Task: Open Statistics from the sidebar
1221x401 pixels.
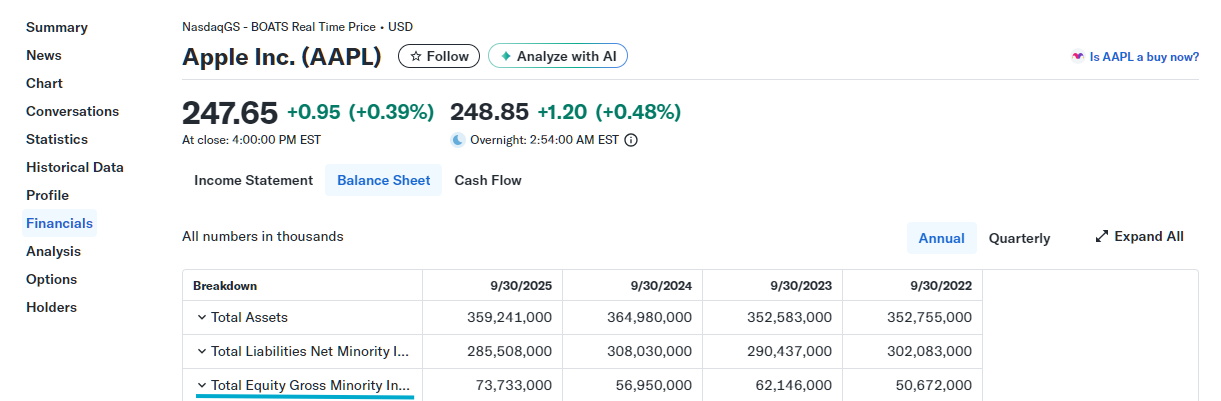Action: coord(57,139)
